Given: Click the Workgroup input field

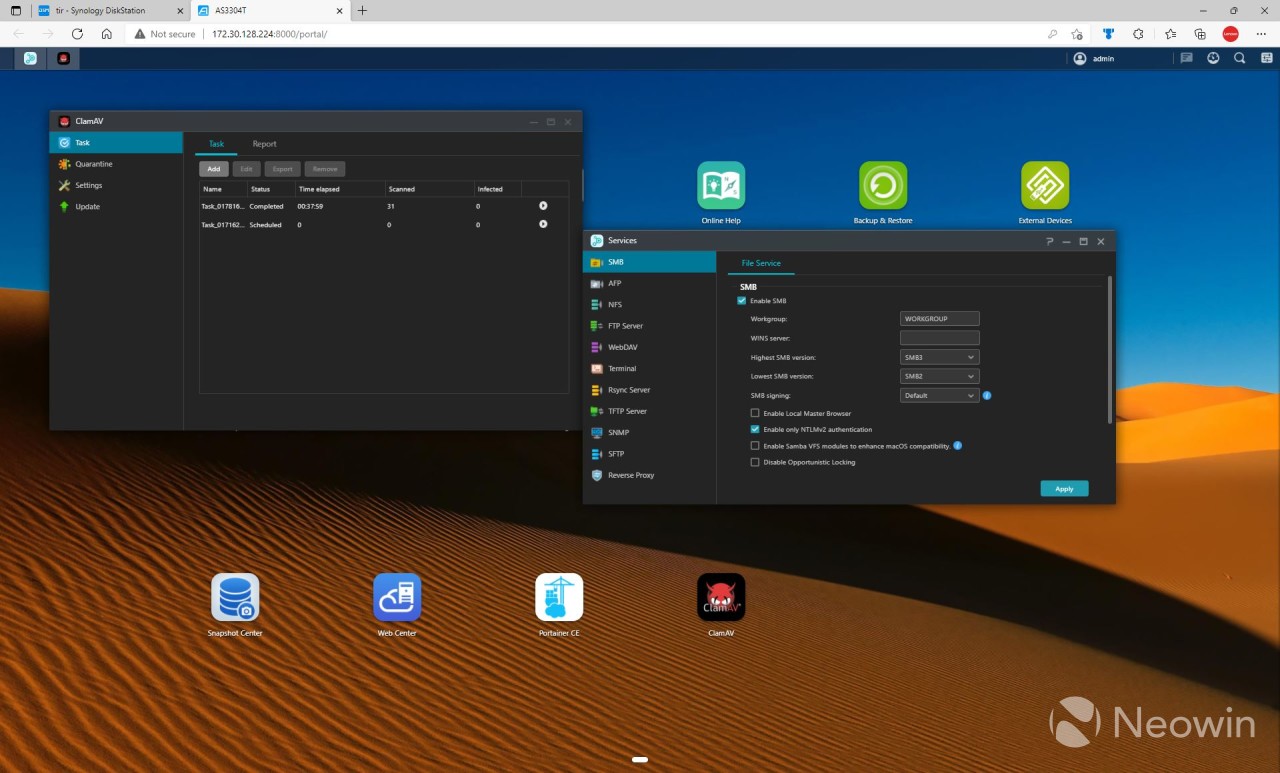Looking at the screenshot, I should click(x=939, y=319).
